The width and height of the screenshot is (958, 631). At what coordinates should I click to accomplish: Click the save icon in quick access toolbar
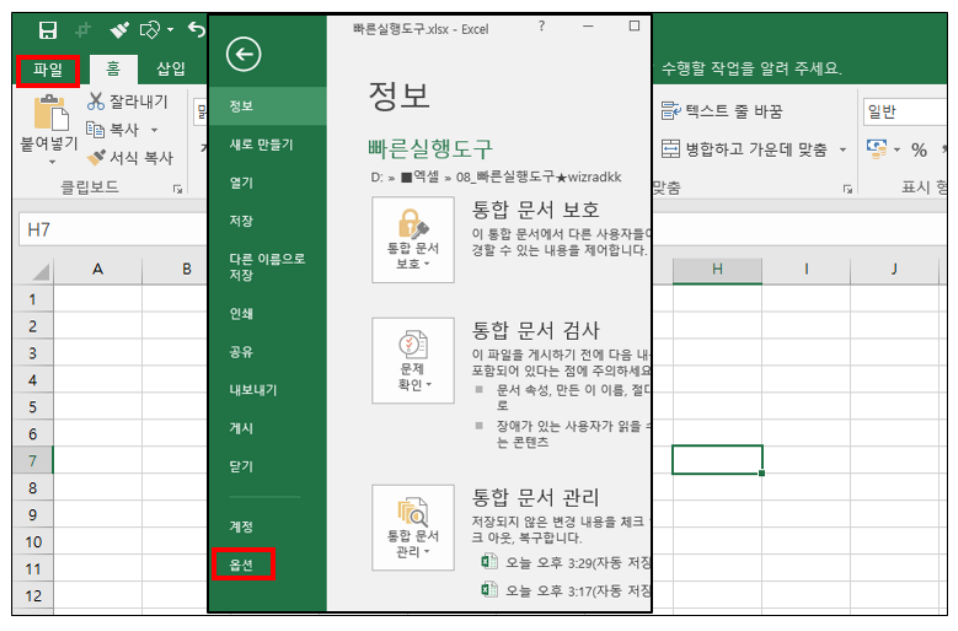(x=48, y=30)
